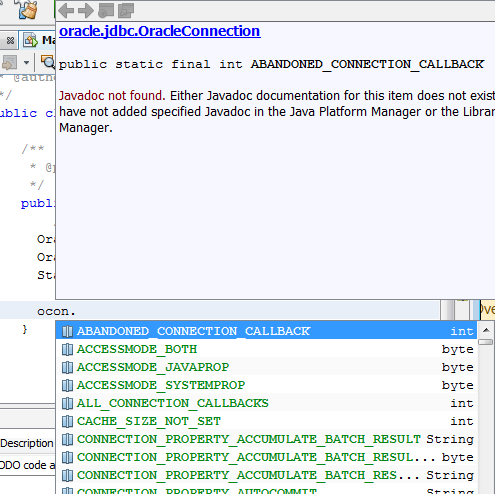Click scroll up arrow of completion list
This screenshot has height=494, width=495.
click(486, 330)
